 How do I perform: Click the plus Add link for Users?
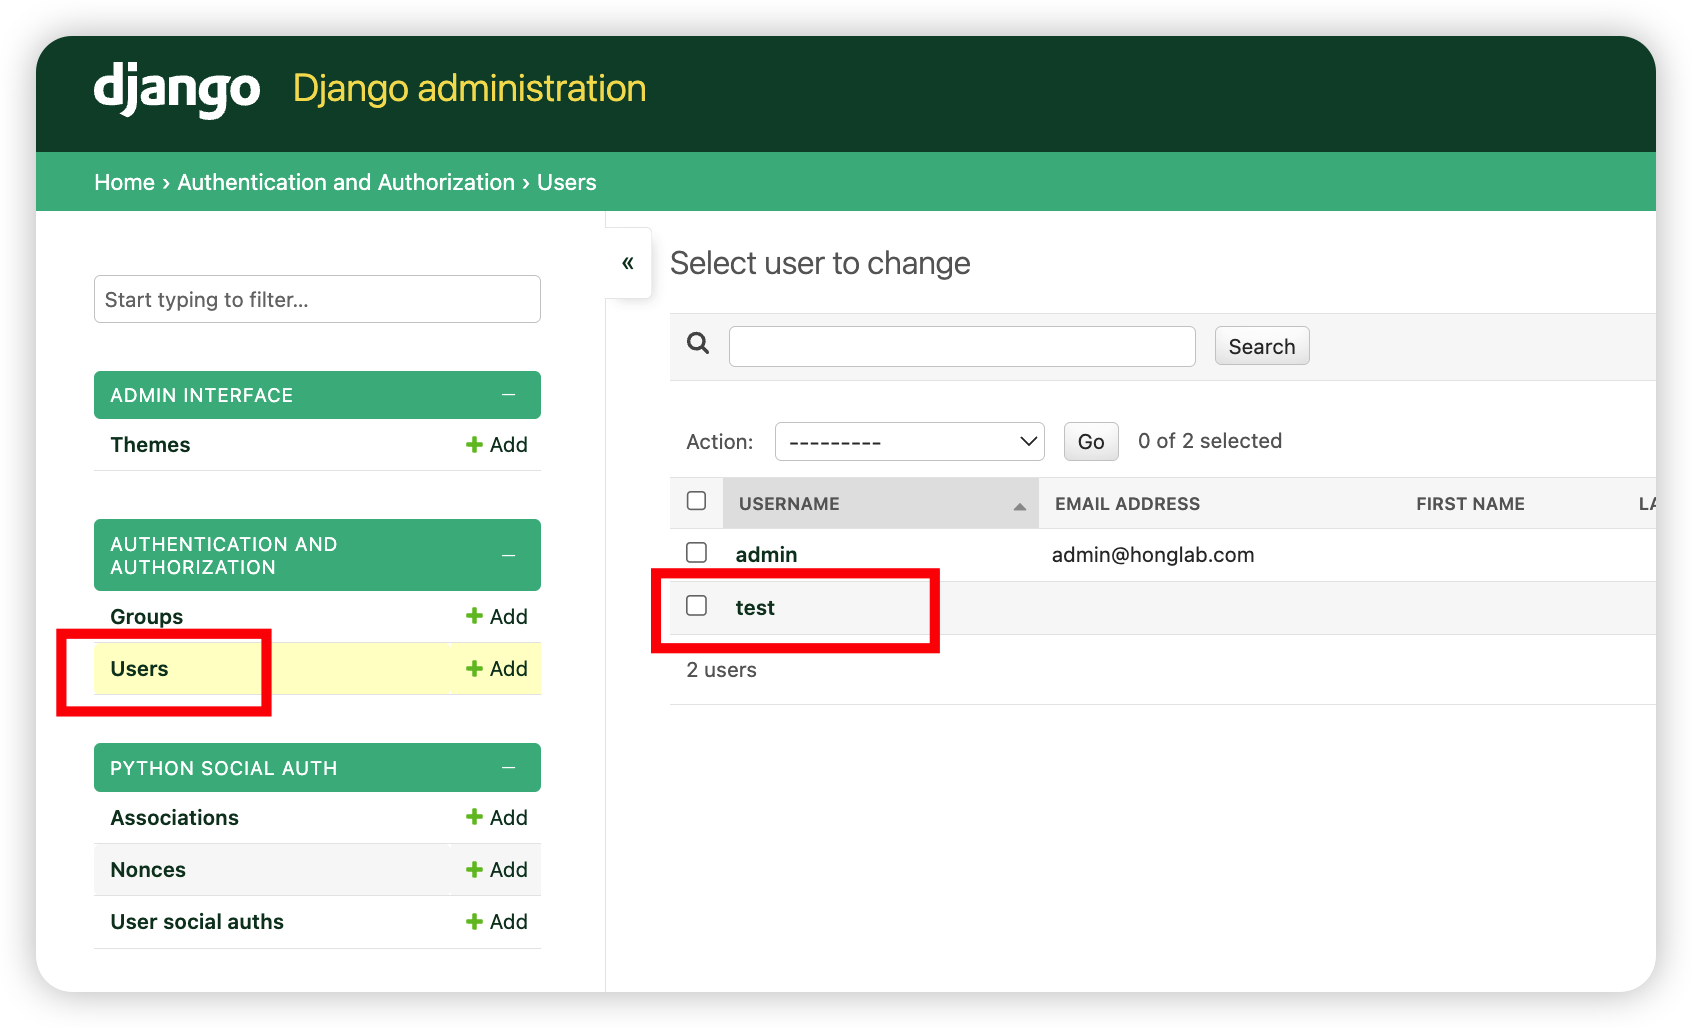pos(497,669)
